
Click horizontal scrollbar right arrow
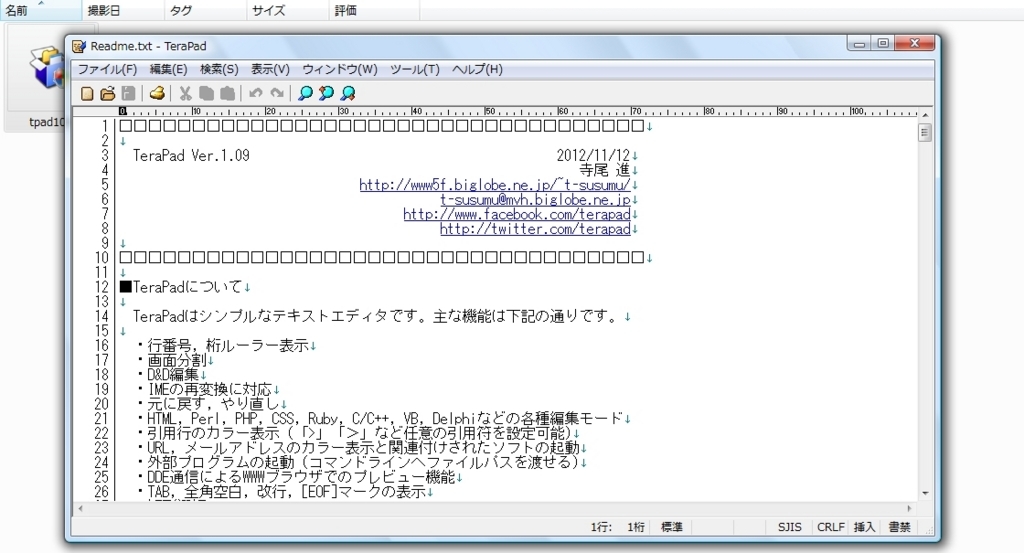(909, 508)
